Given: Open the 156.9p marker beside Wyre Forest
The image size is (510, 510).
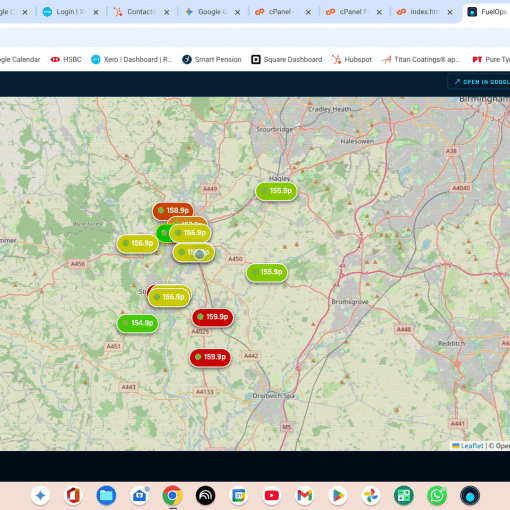Looking at the screenshot, I should tap(137, 244).
